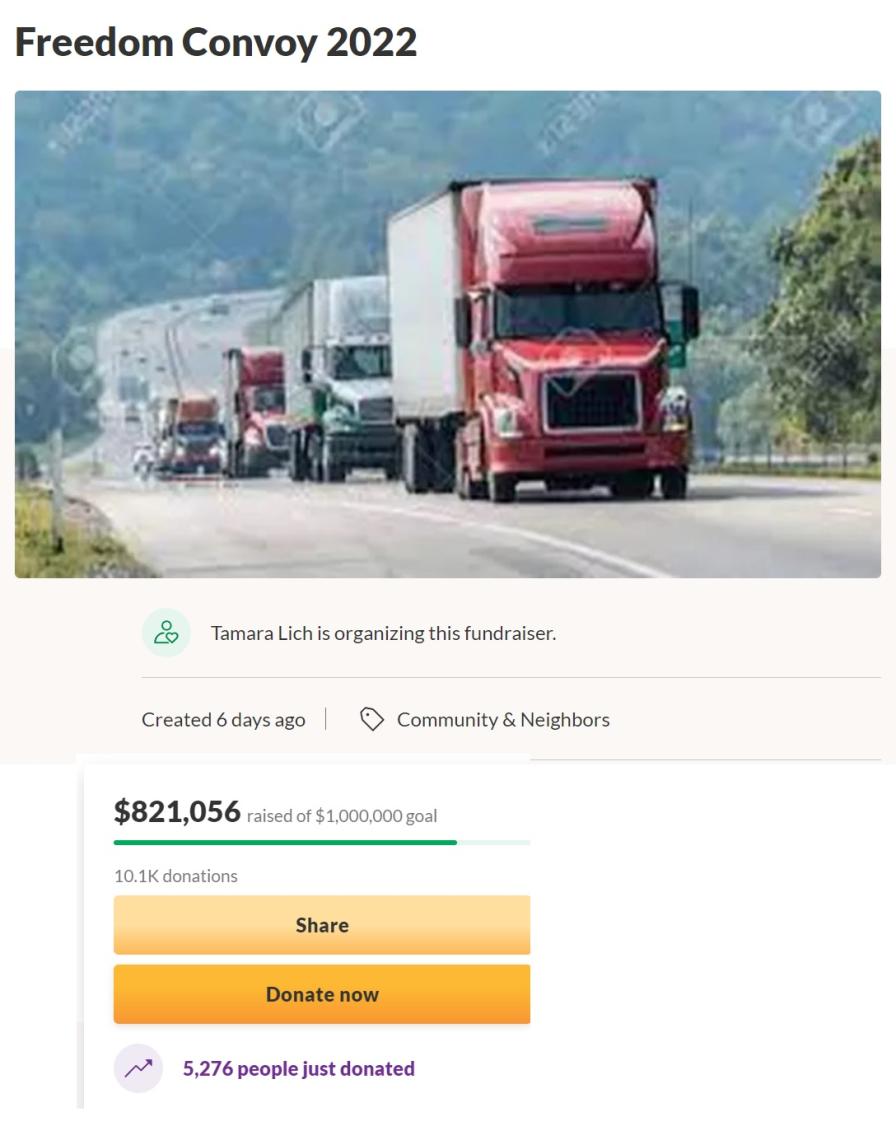Click the white and green second truck
This screenshot has height=1140, width=896.
click(336, 378)
